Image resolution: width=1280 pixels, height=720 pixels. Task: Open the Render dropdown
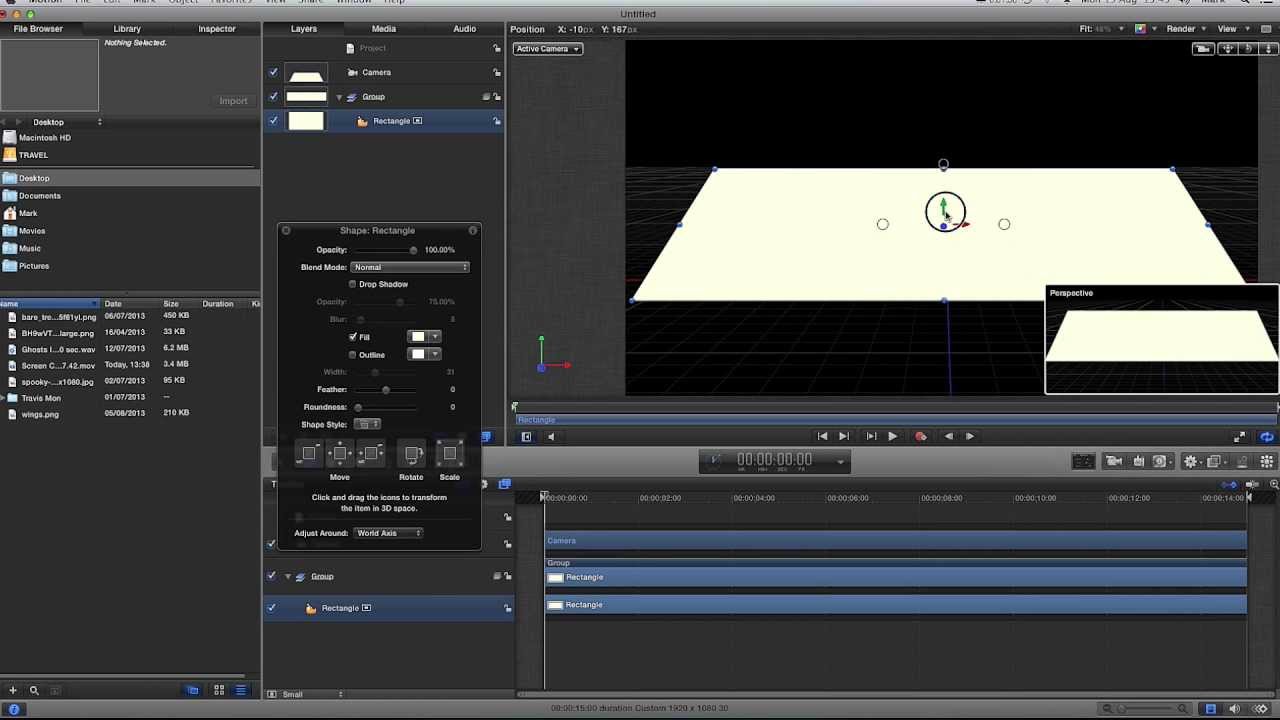[x=1186, y=29]
